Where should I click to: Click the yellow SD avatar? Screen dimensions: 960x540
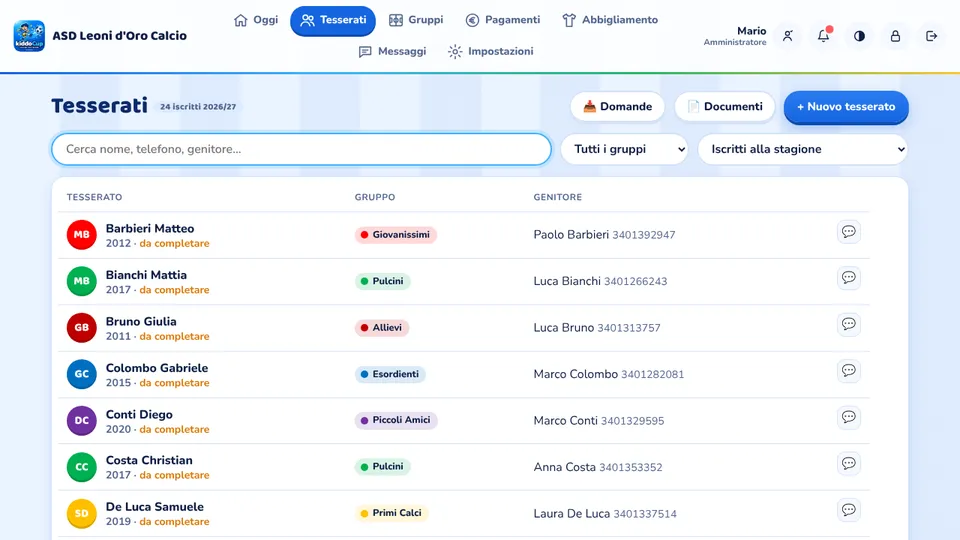pyautogui.click(x=81, y=513)
